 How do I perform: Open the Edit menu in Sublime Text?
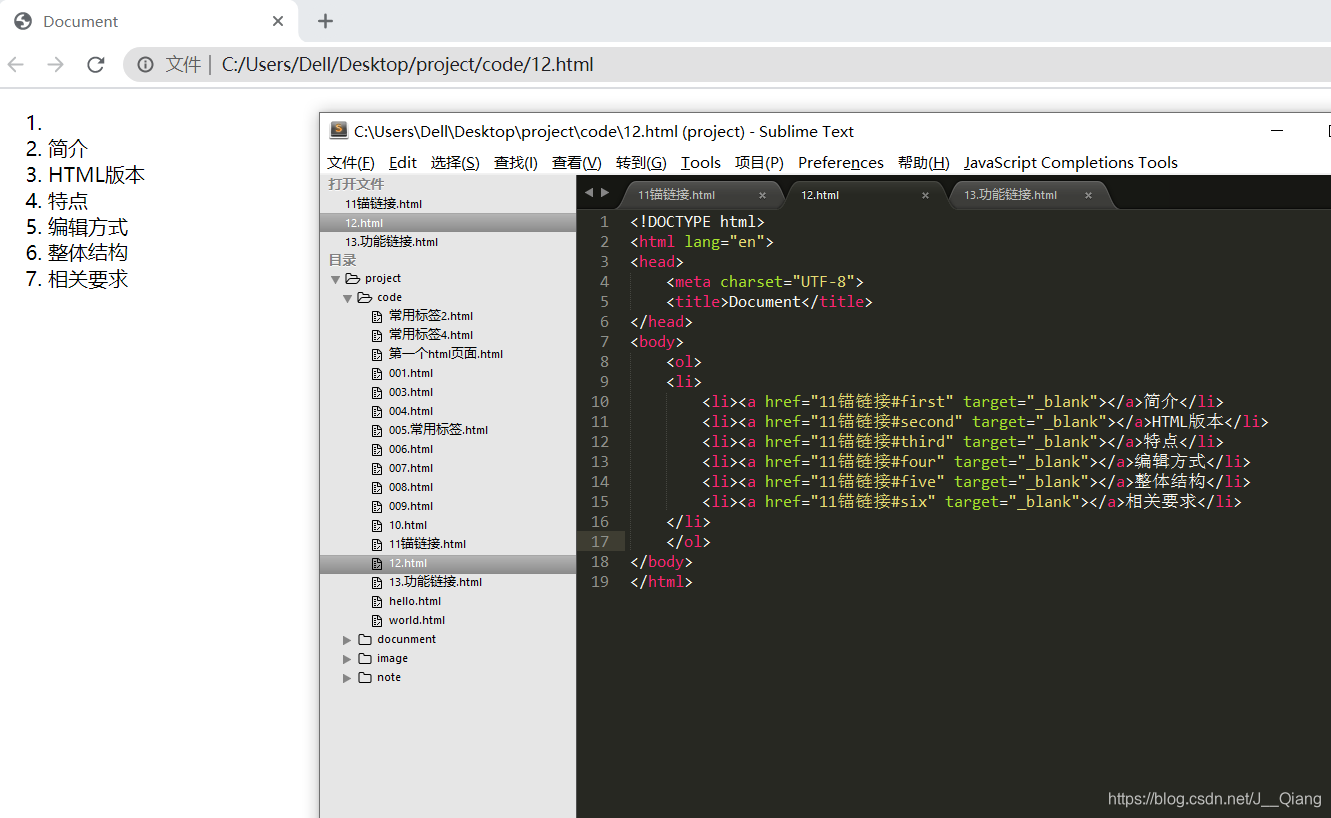(x=403, y=162)
